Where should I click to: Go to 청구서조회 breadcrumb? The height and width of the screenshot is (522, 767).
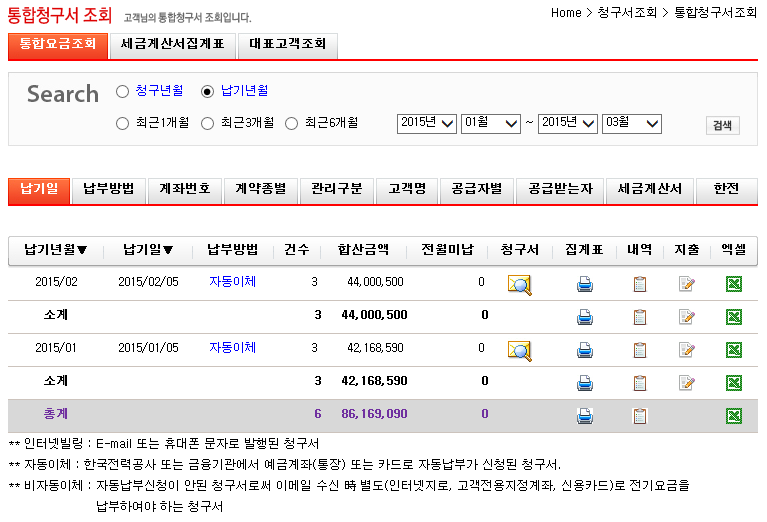(x=627, y=13)
